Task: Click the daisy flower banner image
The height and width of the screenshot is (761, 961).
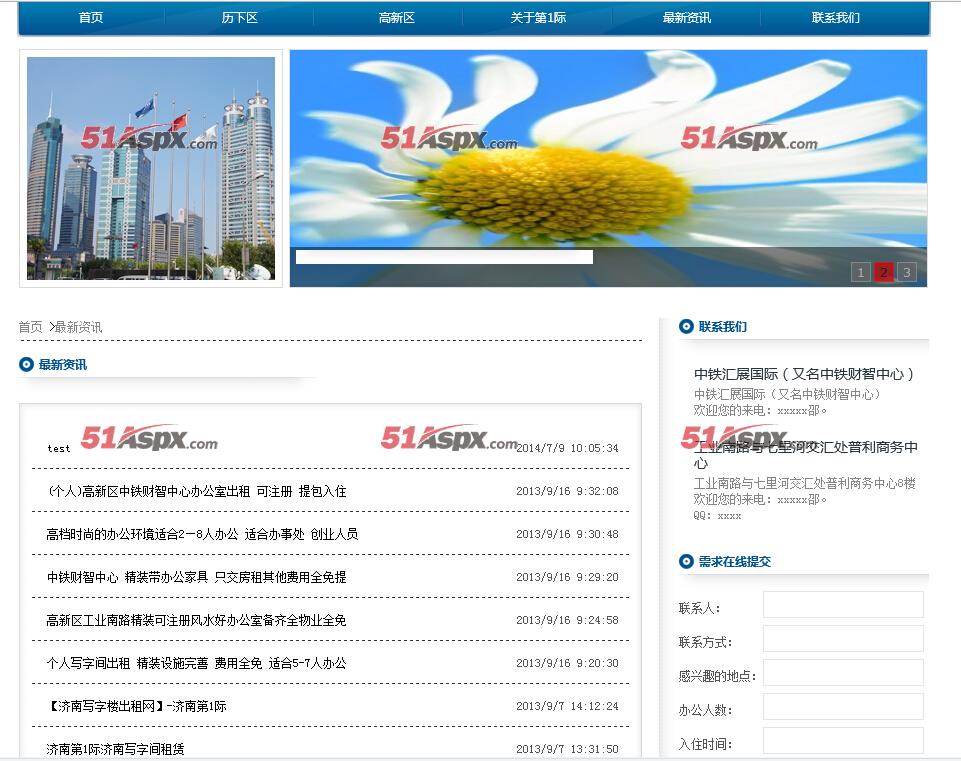Action: pyautogui.click(x=608, y=168)
